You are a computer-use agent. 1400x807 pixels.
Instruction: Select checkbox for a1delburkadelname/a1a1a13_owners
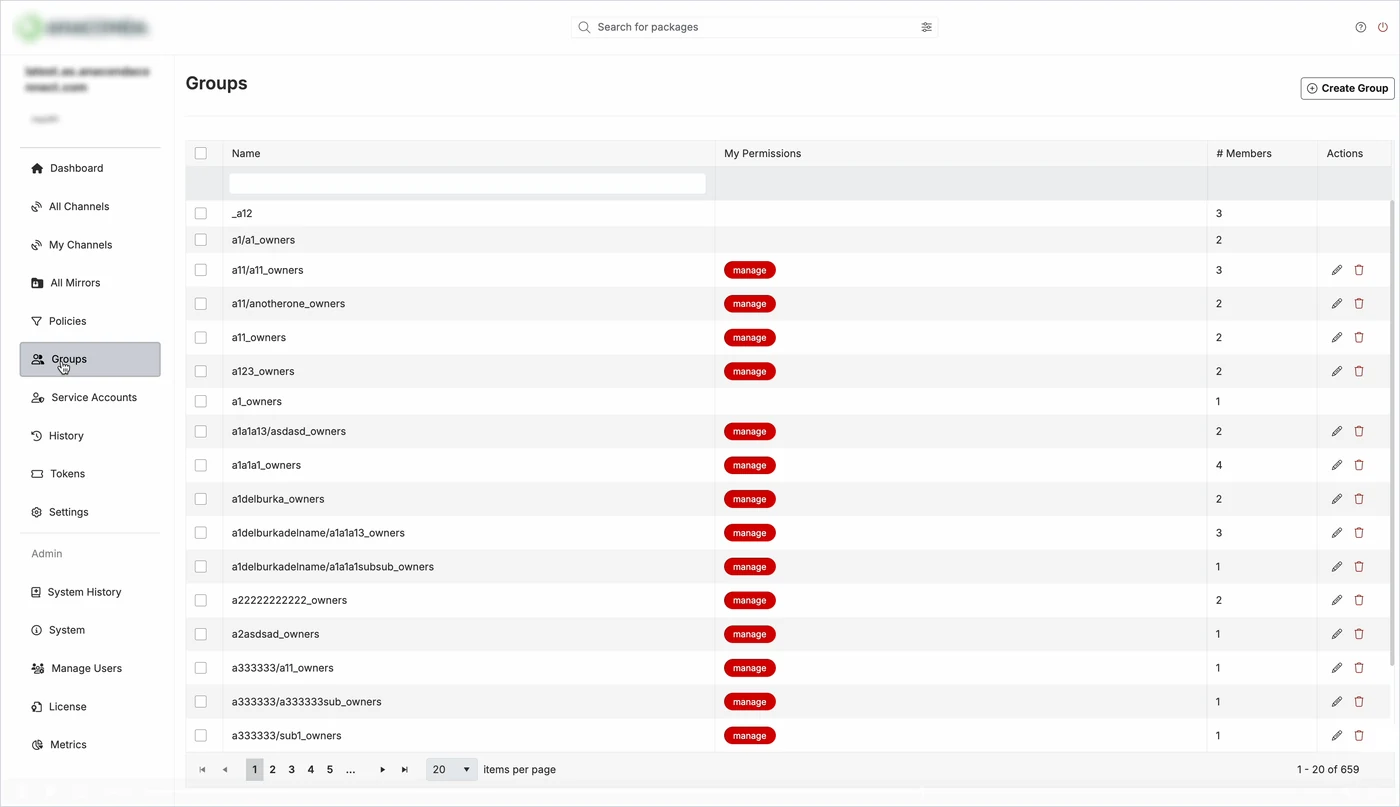tap(201, 533)
